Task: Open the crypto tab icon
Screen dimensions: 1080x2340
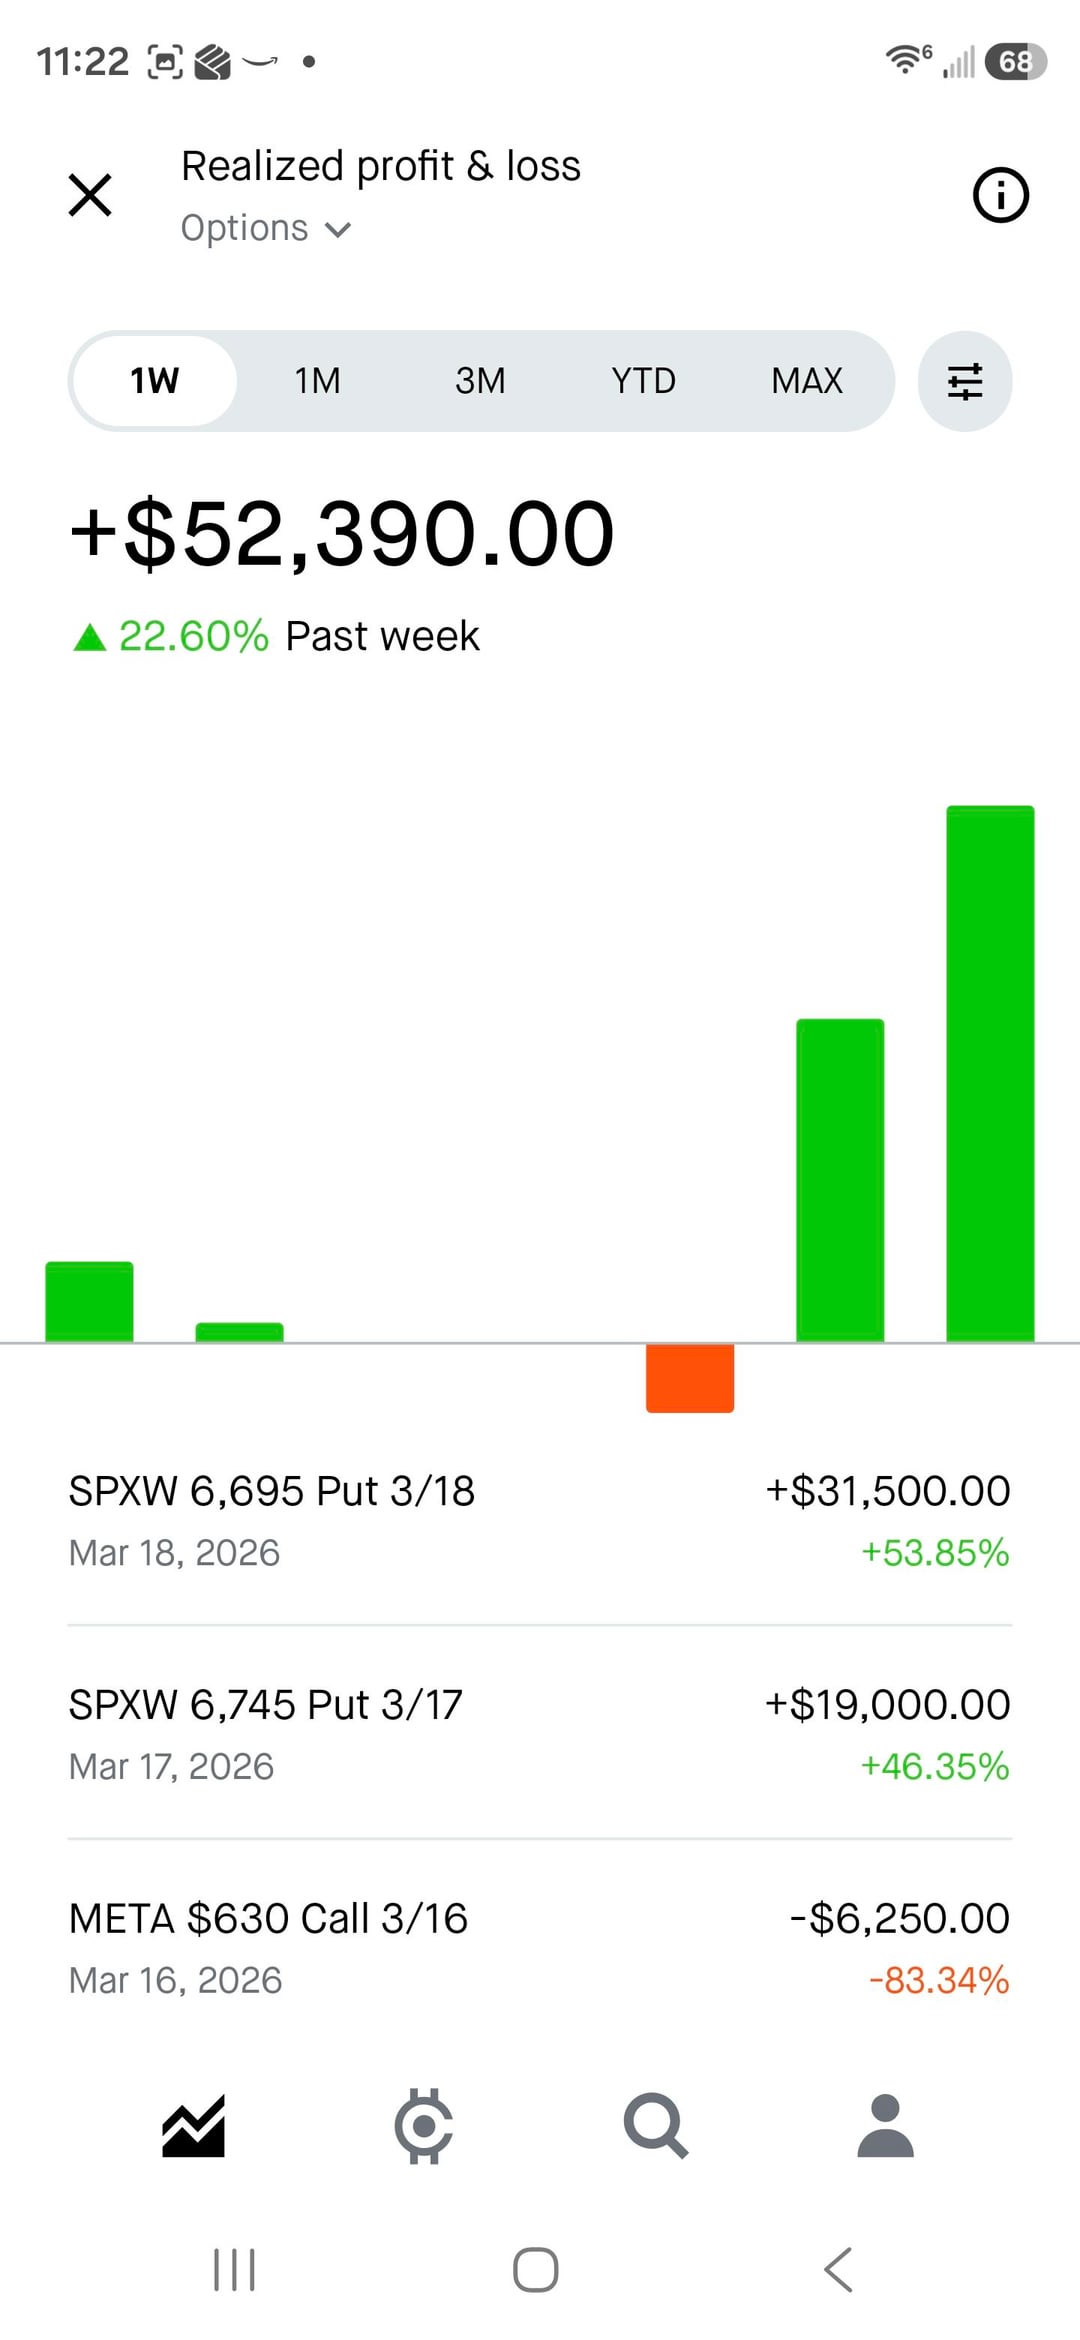Action: pos(424,2125)
